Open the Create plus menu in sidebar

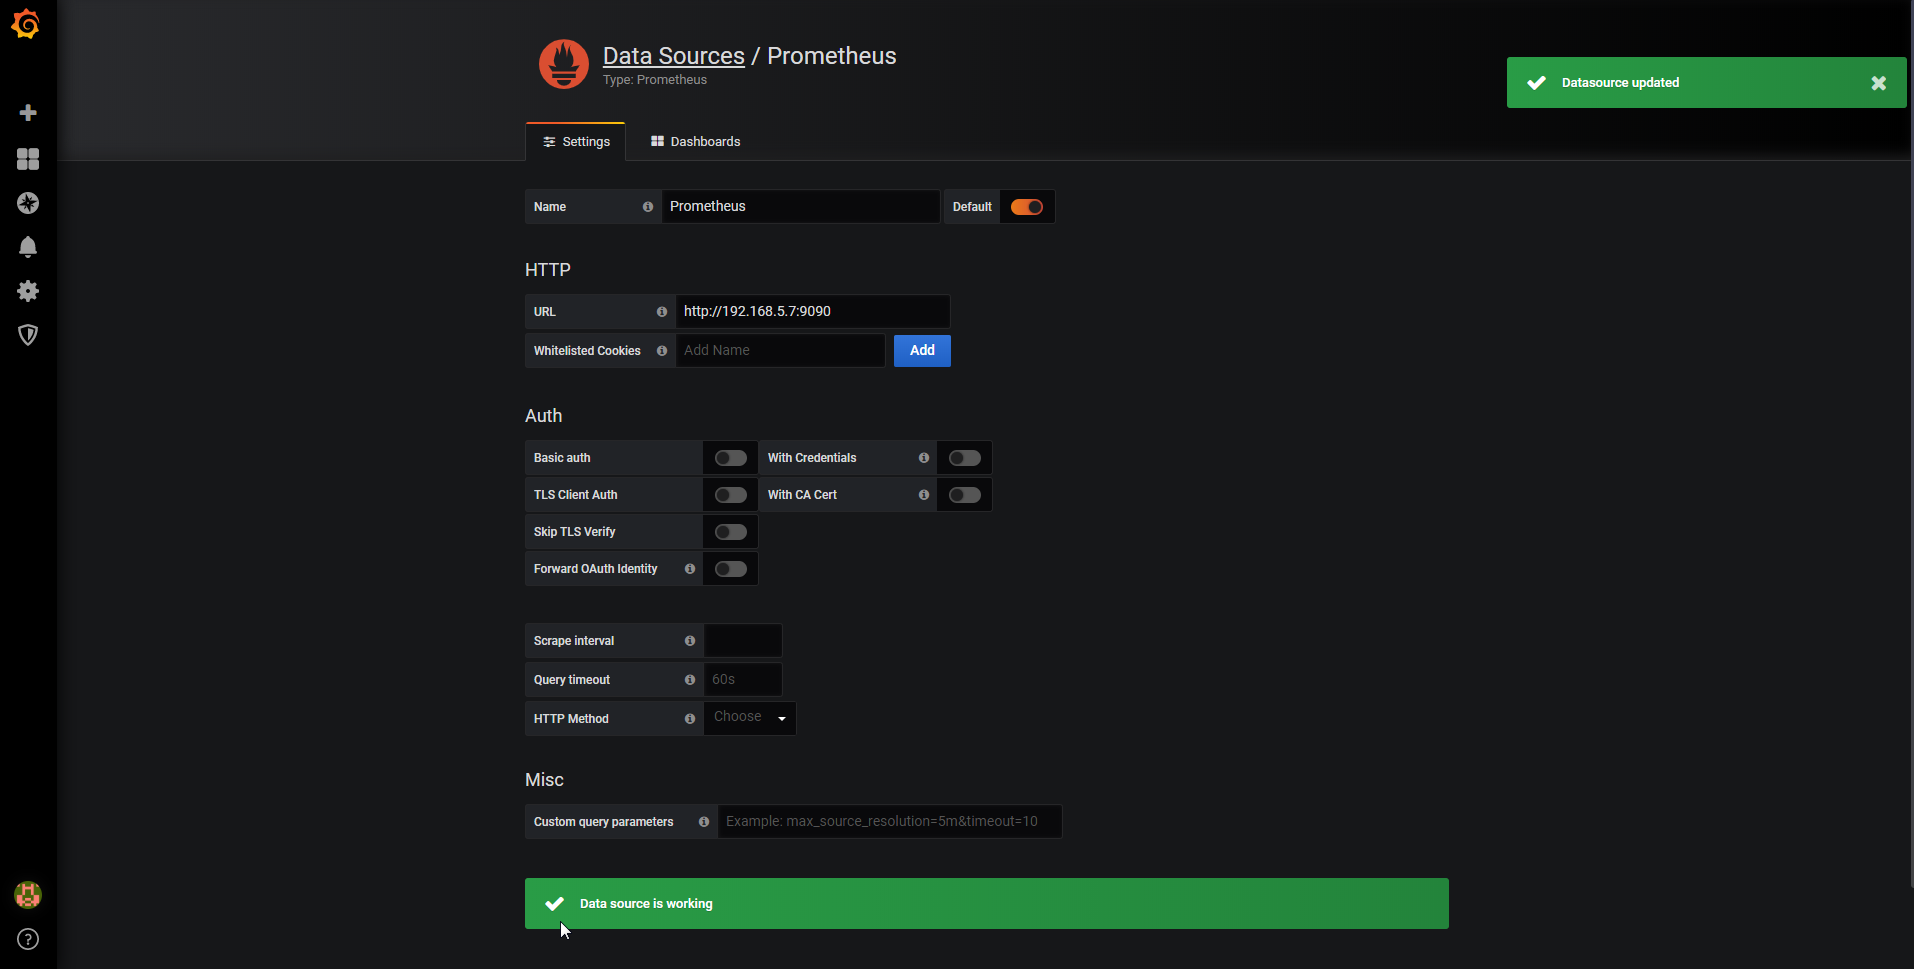pyautogui.click(x=28, y=113)
